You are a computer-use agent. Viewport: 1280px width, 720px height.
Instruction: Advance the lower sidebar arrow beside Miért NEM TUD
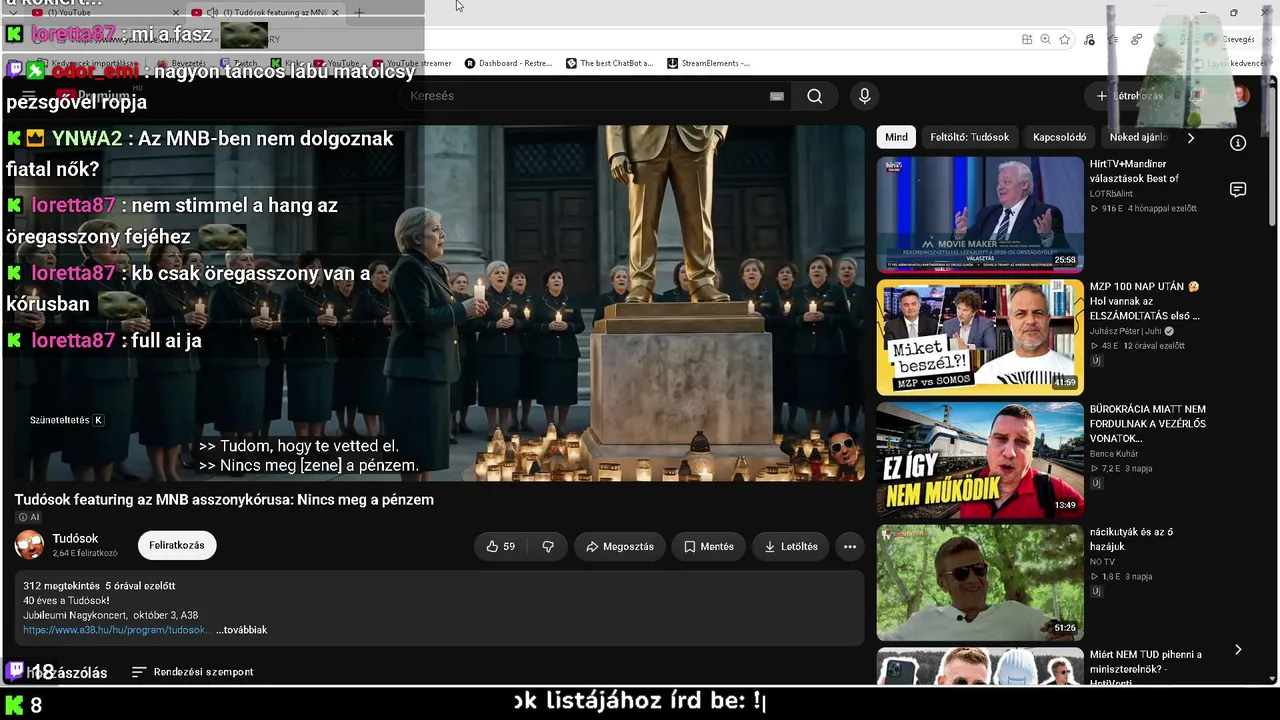point(1238,650)
